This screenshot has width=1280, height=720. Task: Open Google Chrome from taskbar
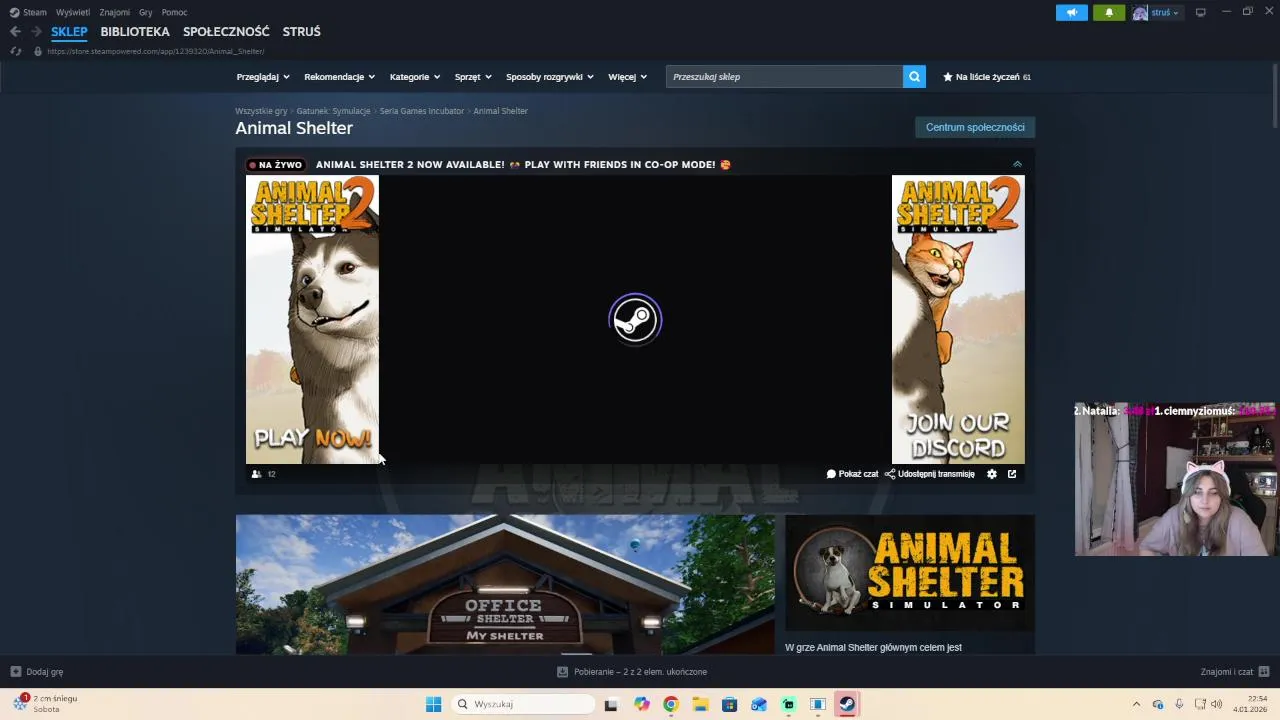[671, 704]
